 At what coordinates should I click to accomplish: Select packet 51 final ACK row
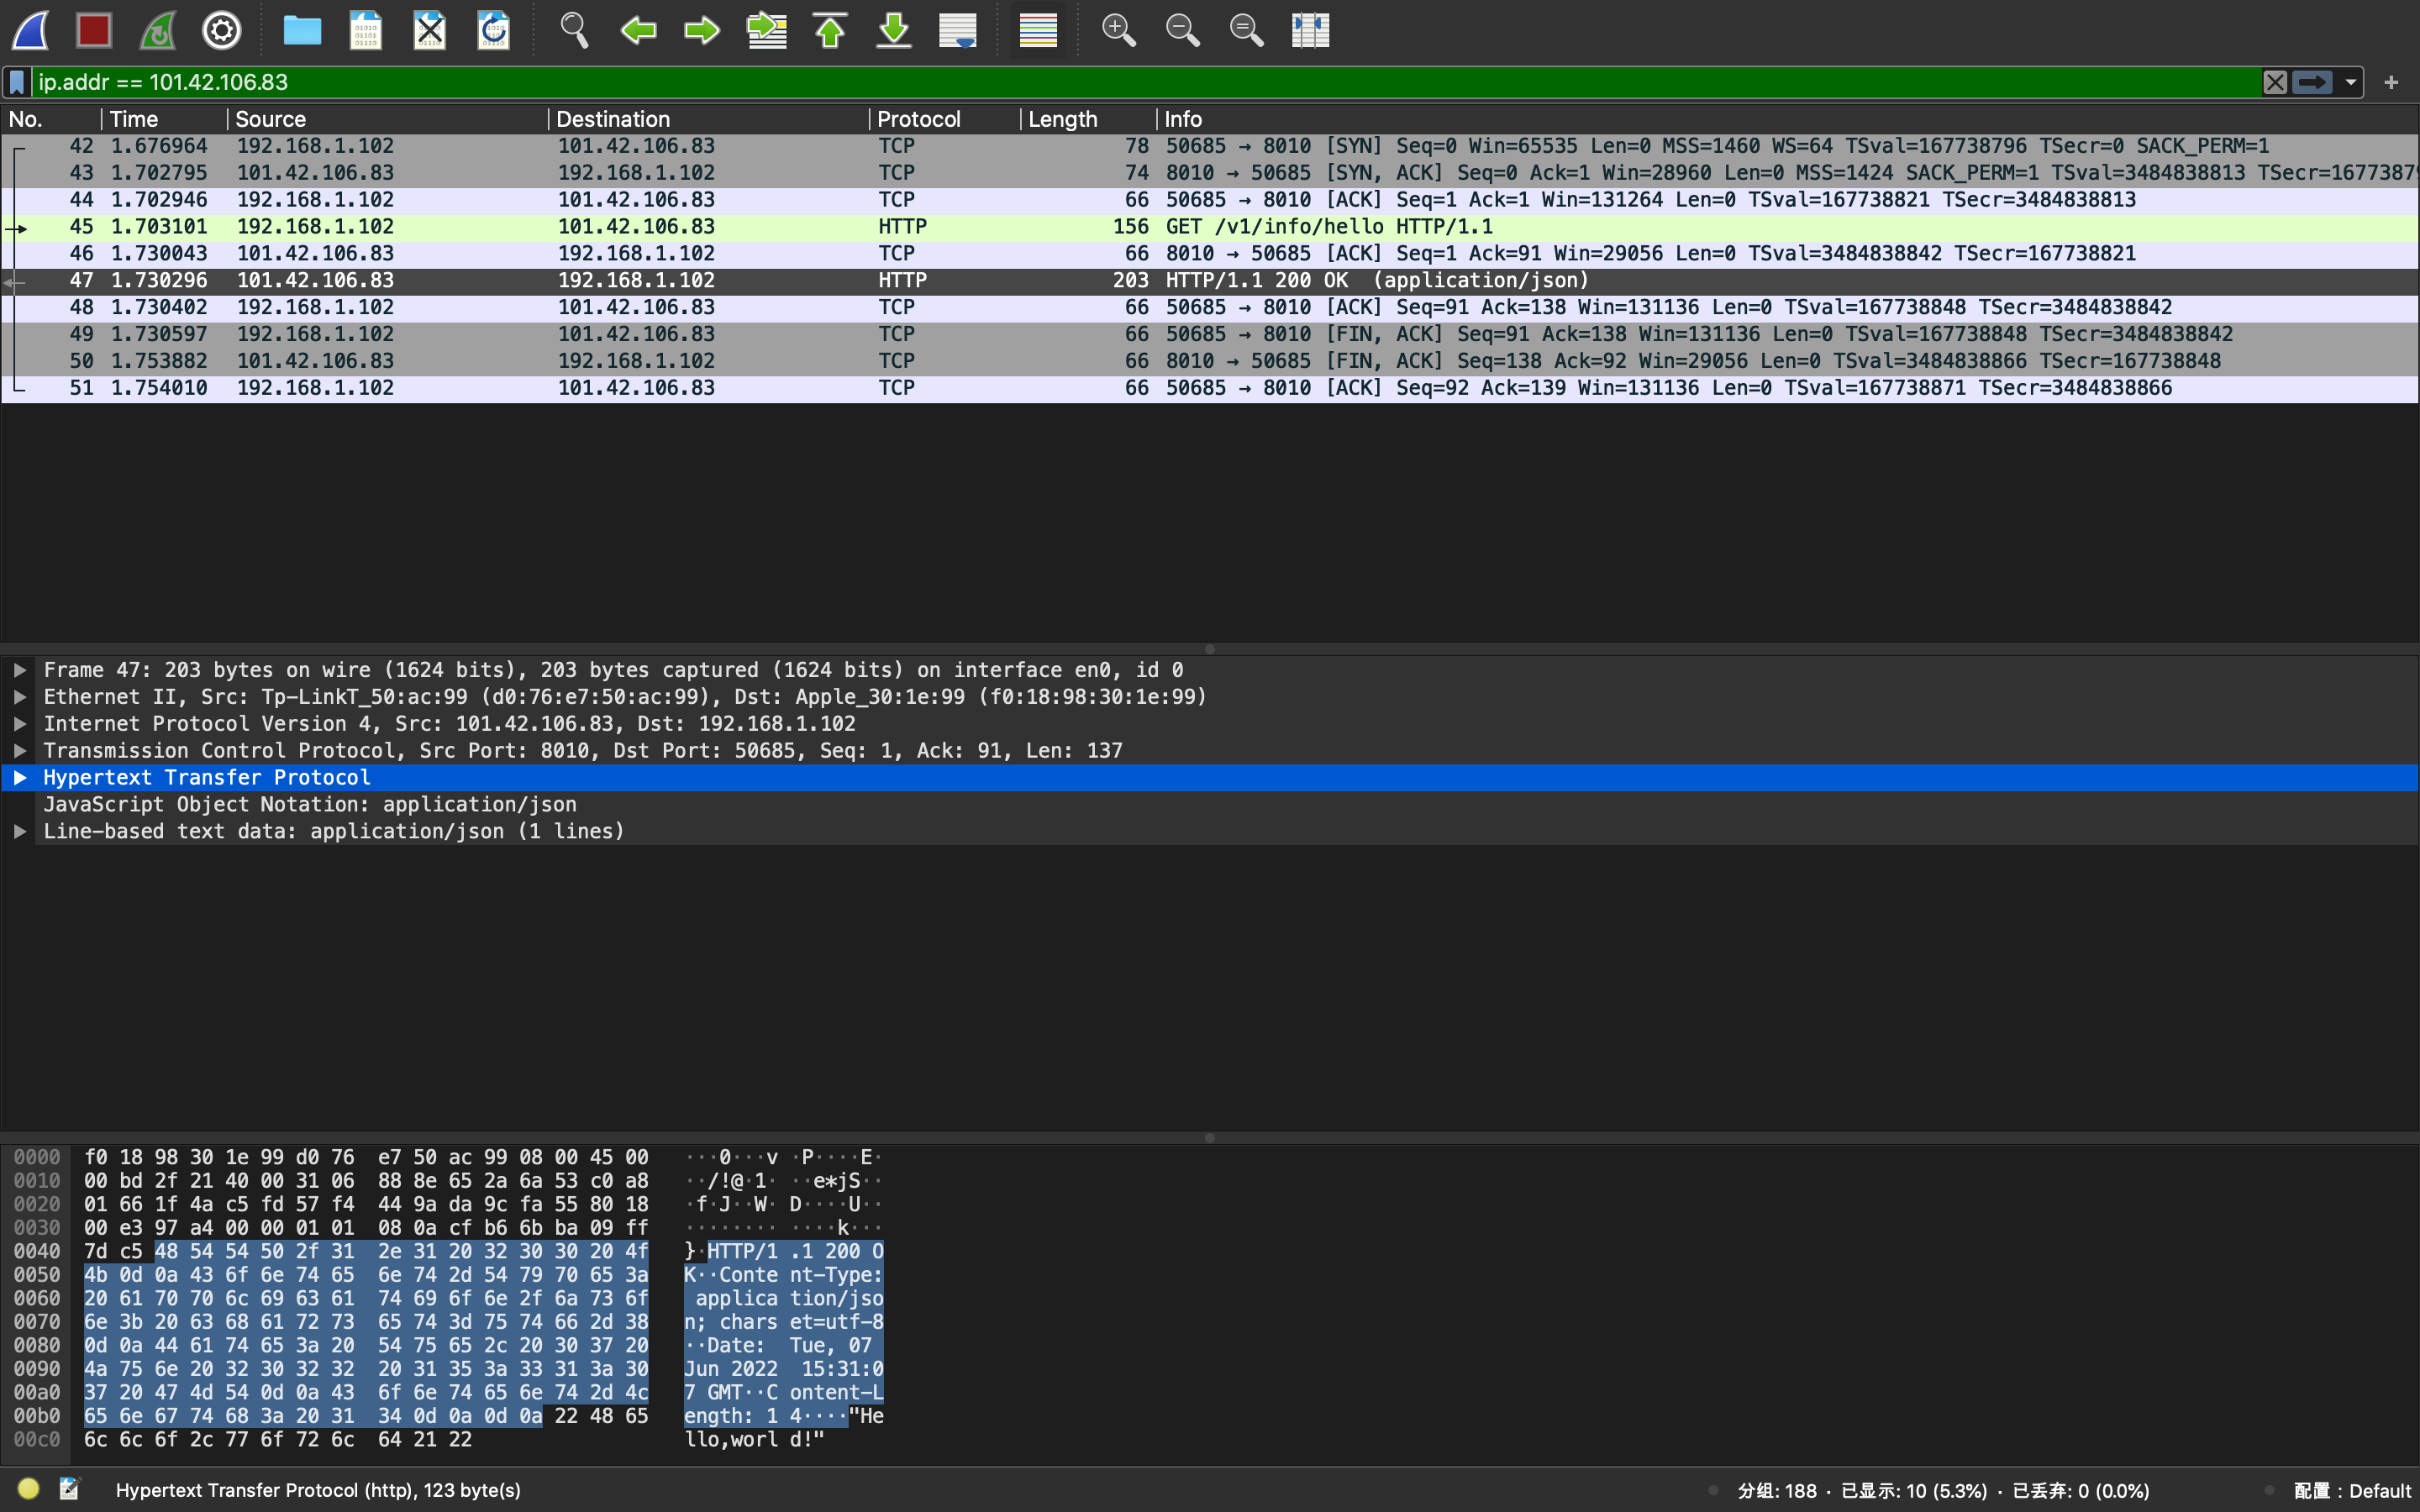point(1210,389)
